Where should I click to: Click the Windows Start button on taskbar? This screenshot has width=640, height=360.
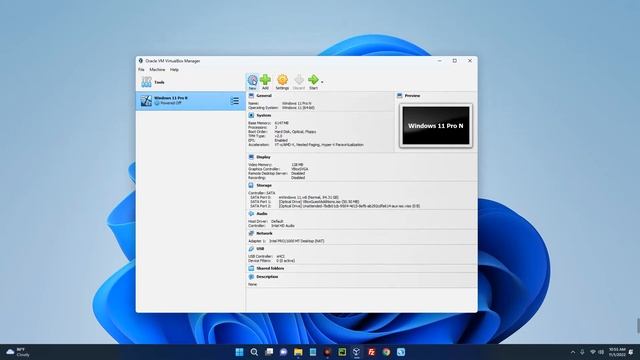pos(239,352)
